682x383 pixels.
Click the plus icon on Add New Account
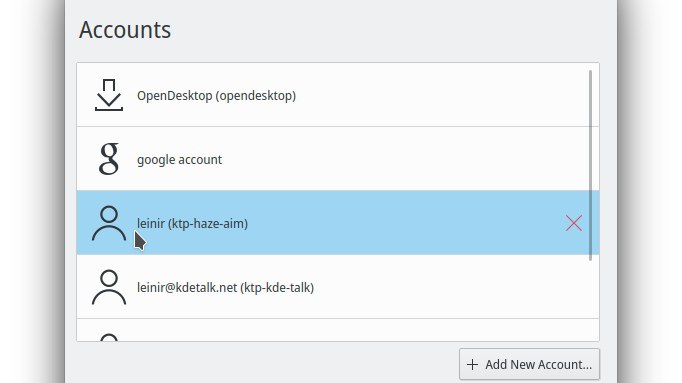[x=472, y=364]
